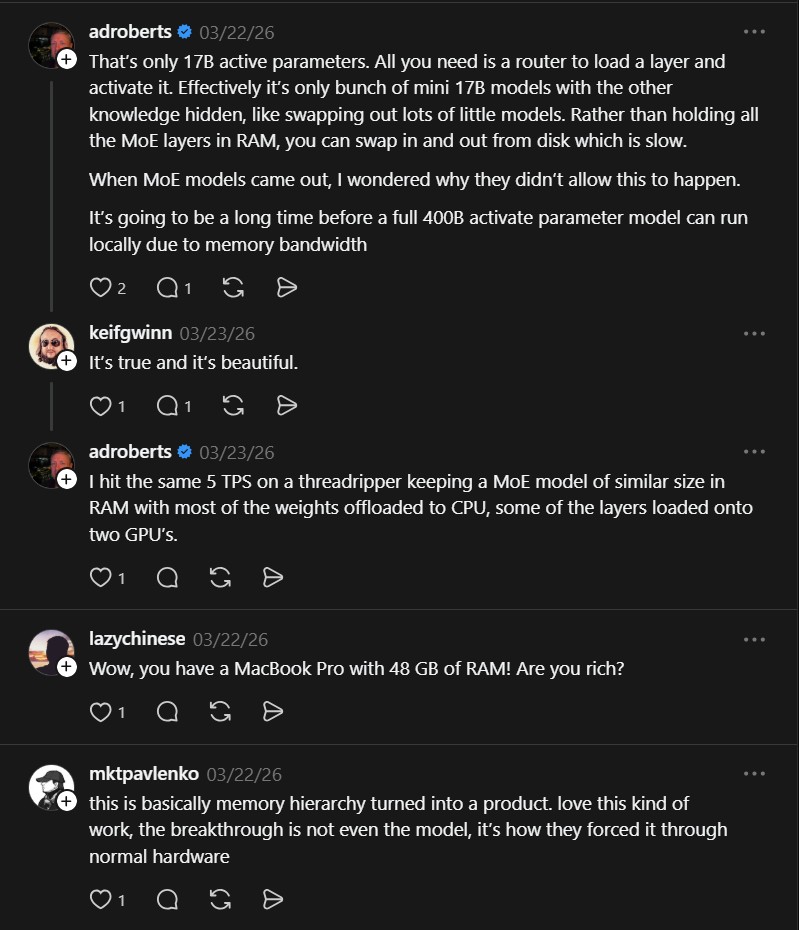Screen dimensions: 799x930
Task: Like adroberts' 17B active parameters post
Action: [x=100, y=288]
